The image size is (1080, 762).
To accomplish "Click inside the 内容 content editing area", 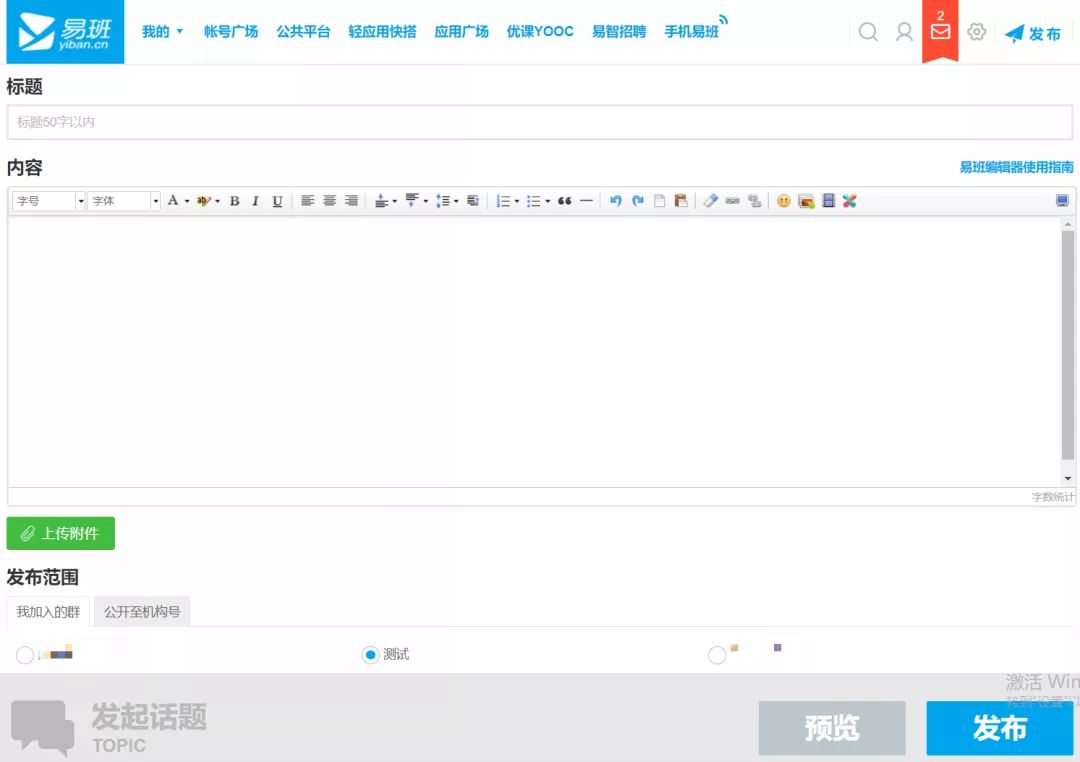I will pos(534,351).
